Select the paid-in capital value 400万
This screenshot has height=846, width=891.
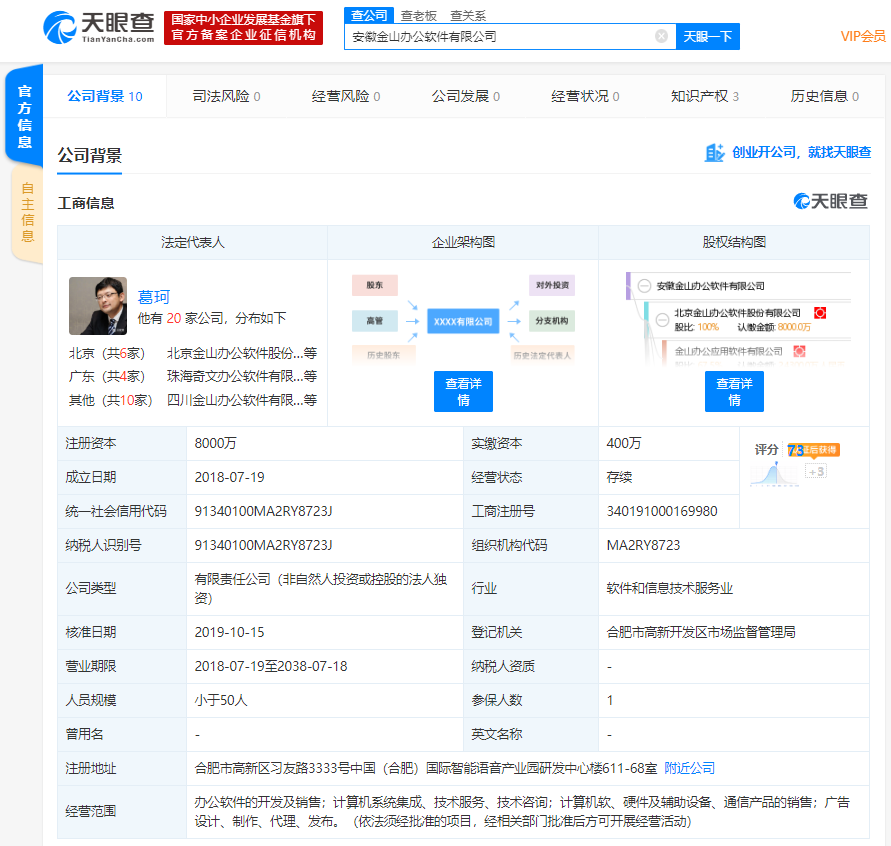pyautogui.click(x=623, y=443)
